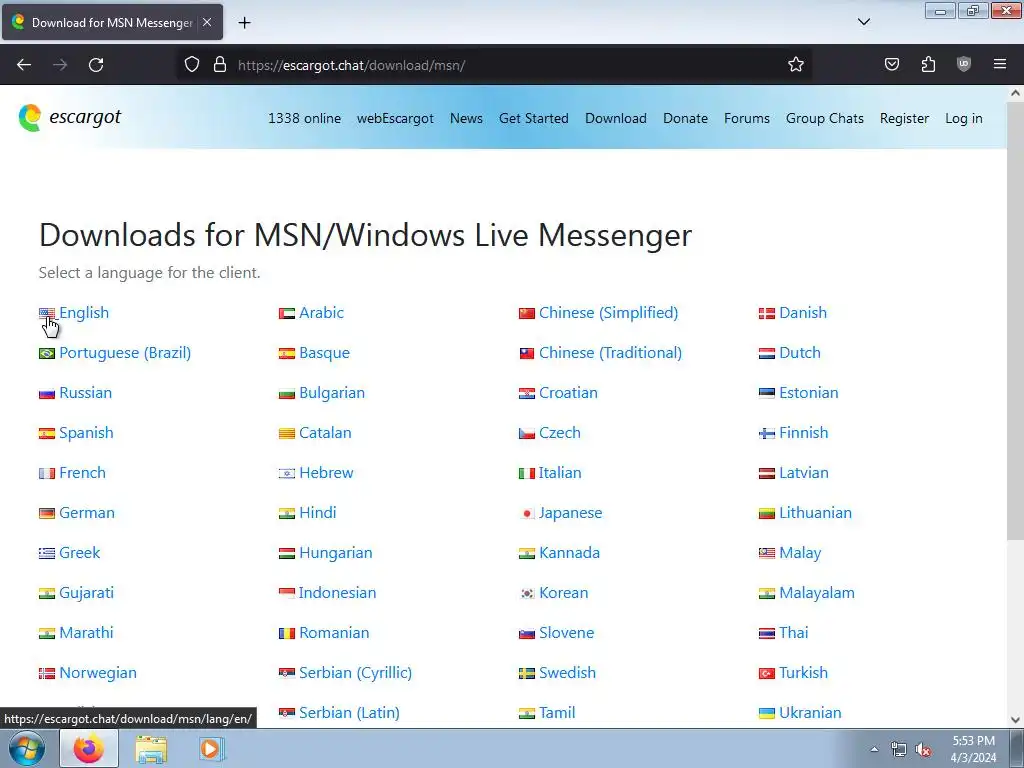Click the padlock site security icon
This screenshot has height=768, width=1024.
[x=220, y=65]
